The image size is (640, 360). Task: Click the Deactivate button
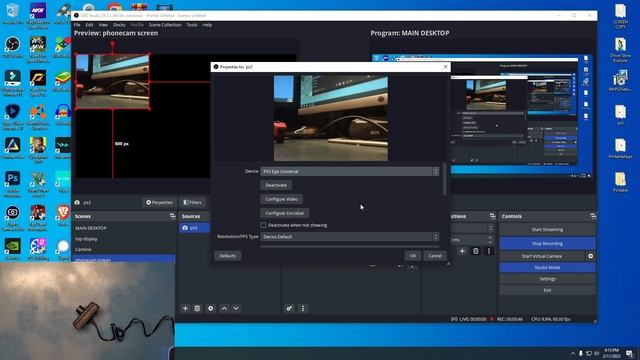click(x=276, y=185)
